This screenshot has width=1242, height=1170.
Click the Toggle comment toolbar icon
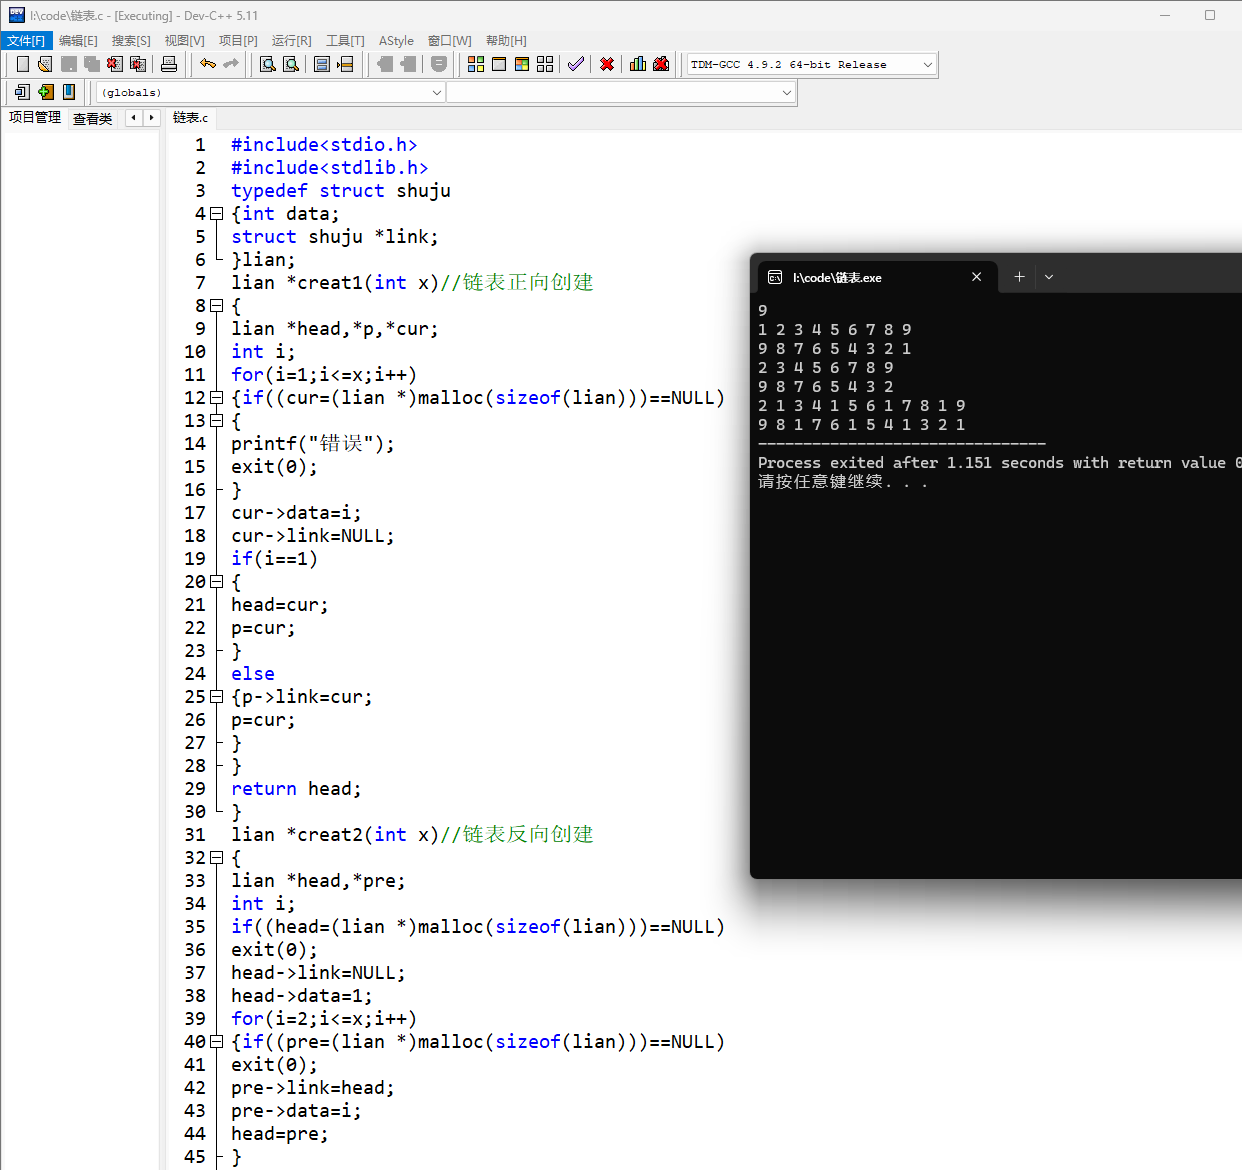pyautogui.click(x=439, y=64)
